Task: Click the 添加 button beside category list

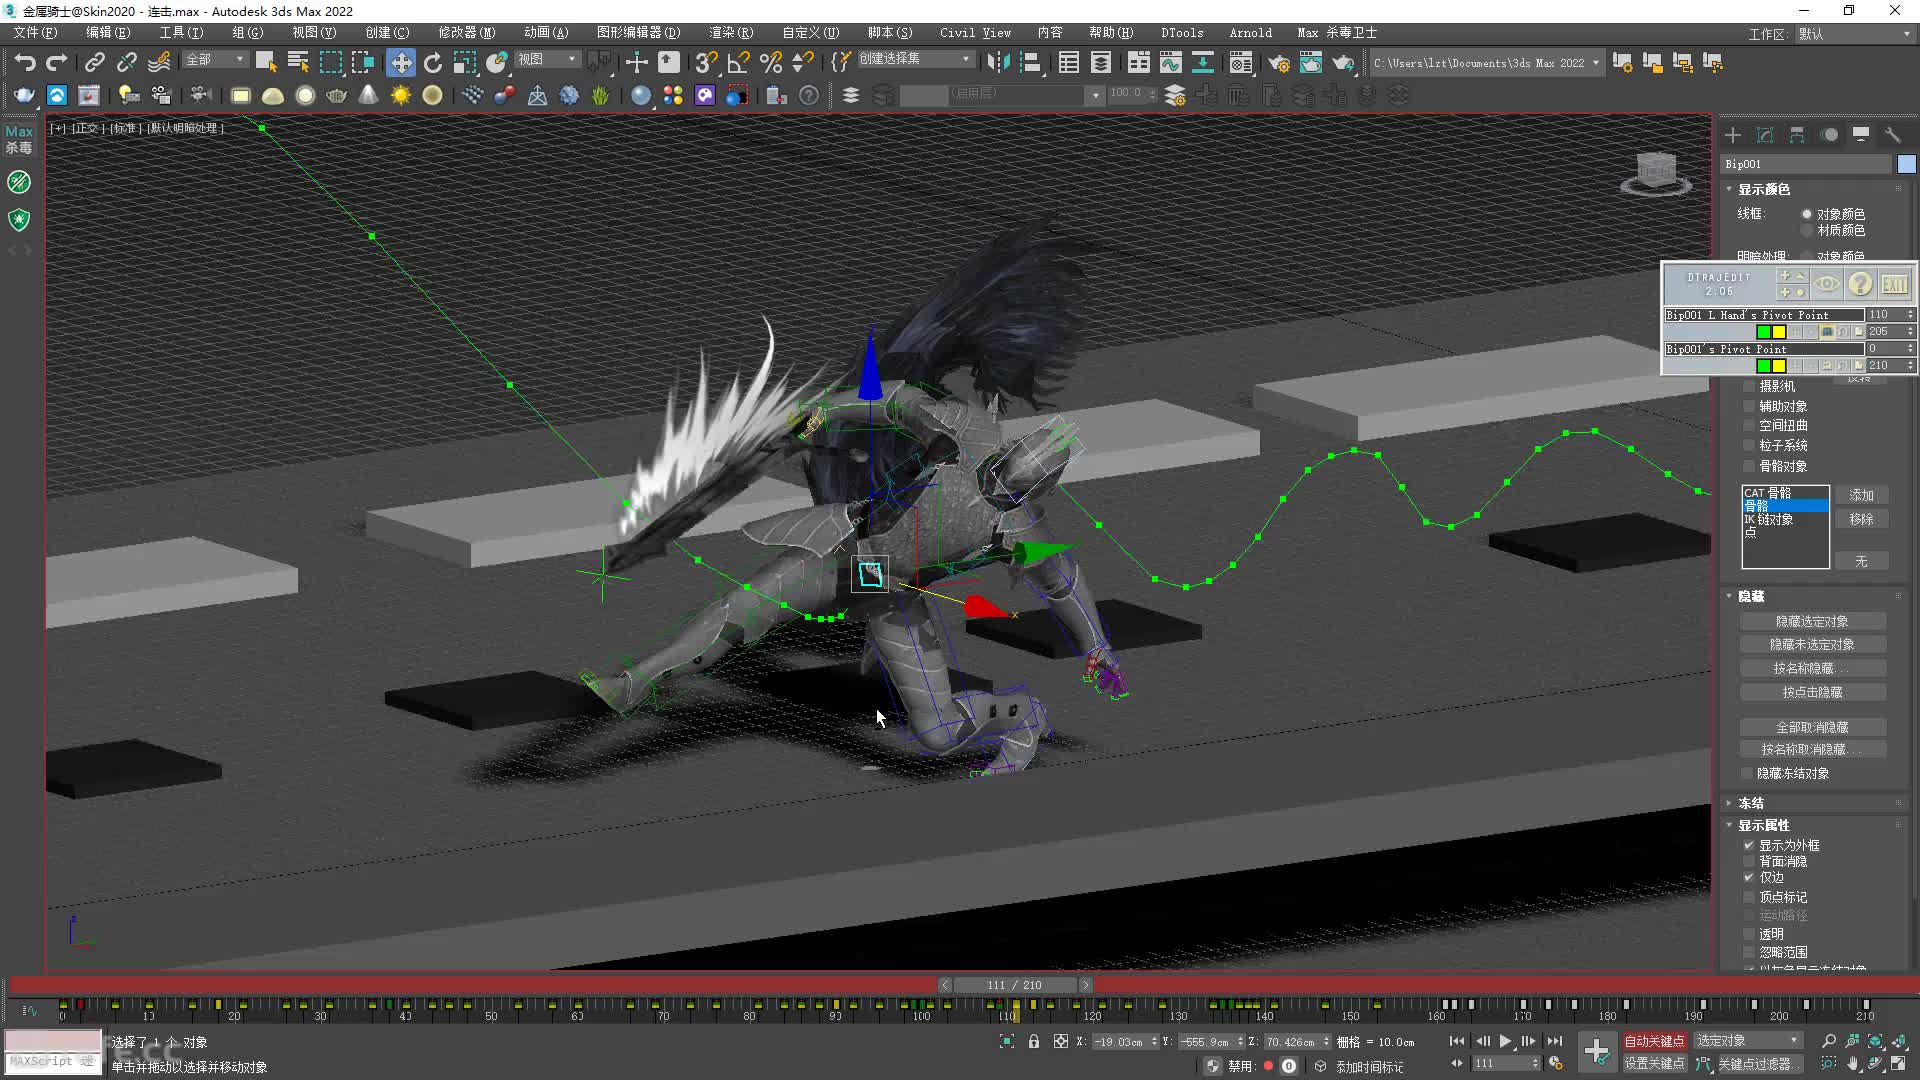Action: tap(1861, 495)
